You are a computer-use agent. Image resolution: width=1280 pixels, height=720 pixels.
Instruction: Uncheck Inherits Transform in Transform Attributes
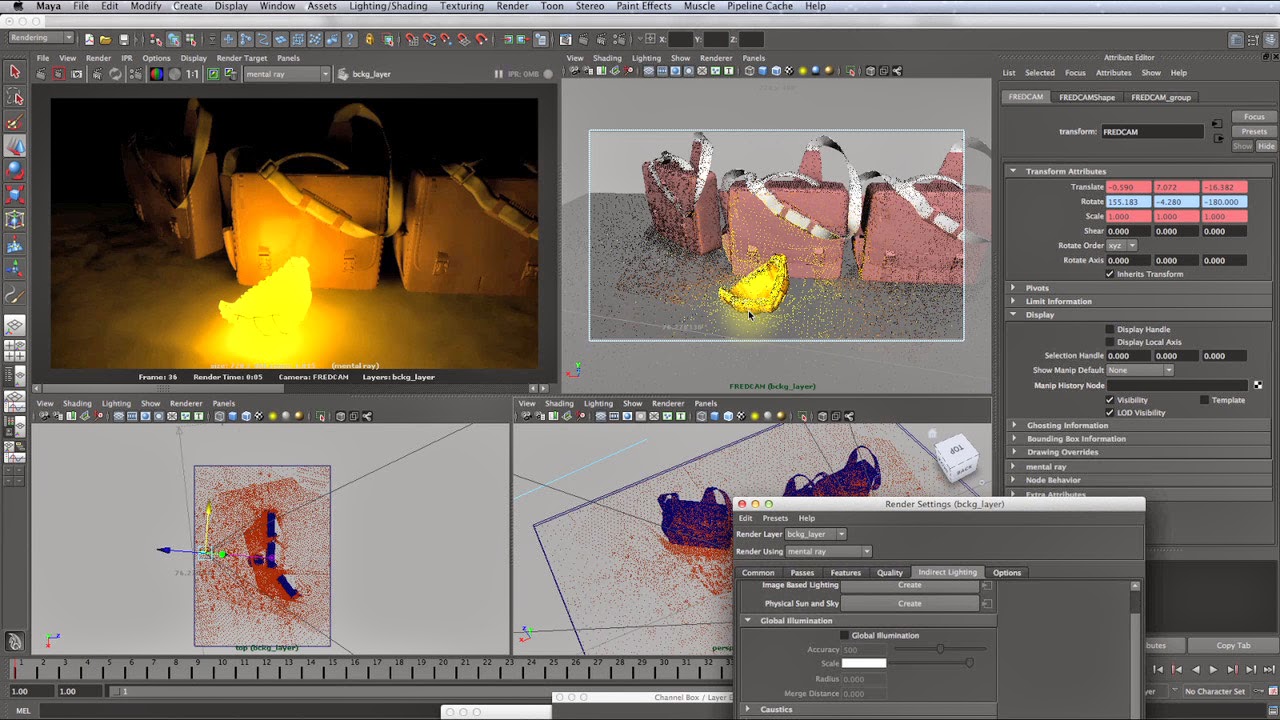coord(1109,274)
